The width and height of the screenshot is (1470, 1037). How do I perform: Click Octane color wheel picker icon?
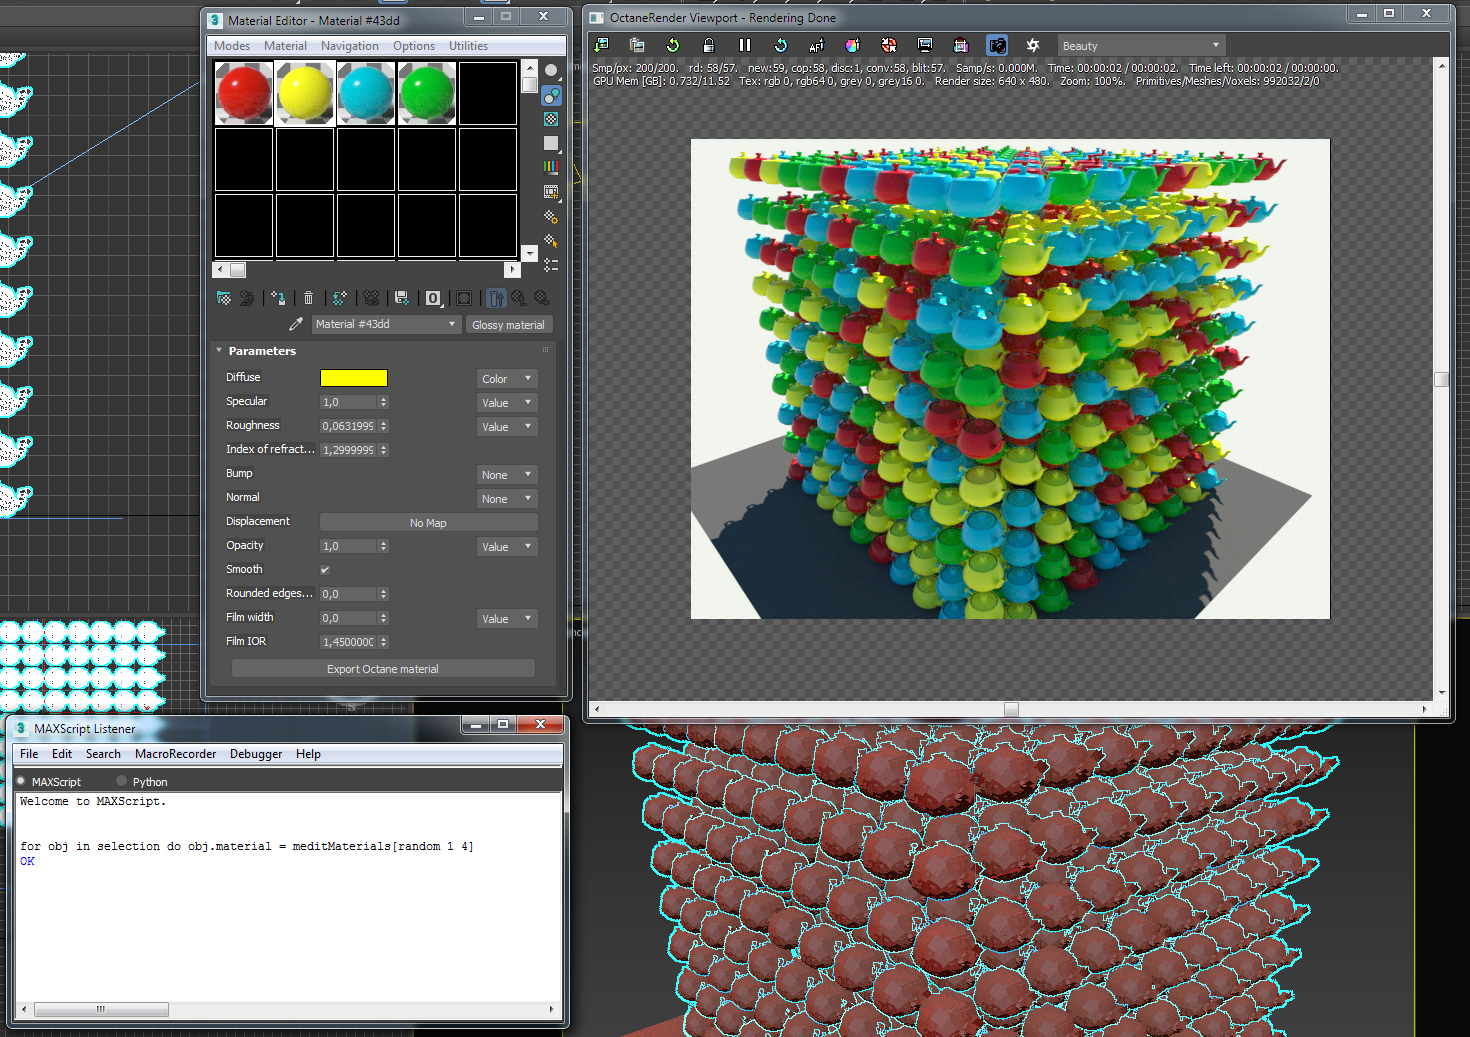(x=852, y=45)
